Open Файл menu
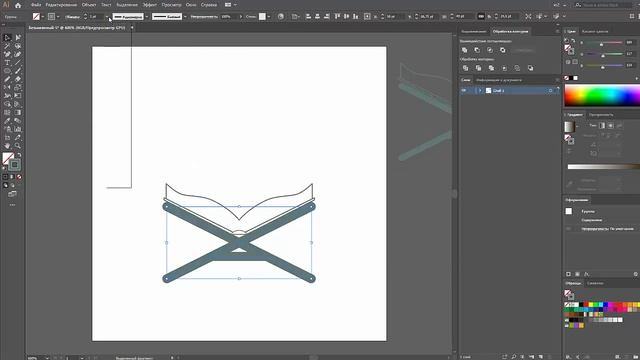The width and height of the screenshot is (640, 360). (x=36, y=5)
